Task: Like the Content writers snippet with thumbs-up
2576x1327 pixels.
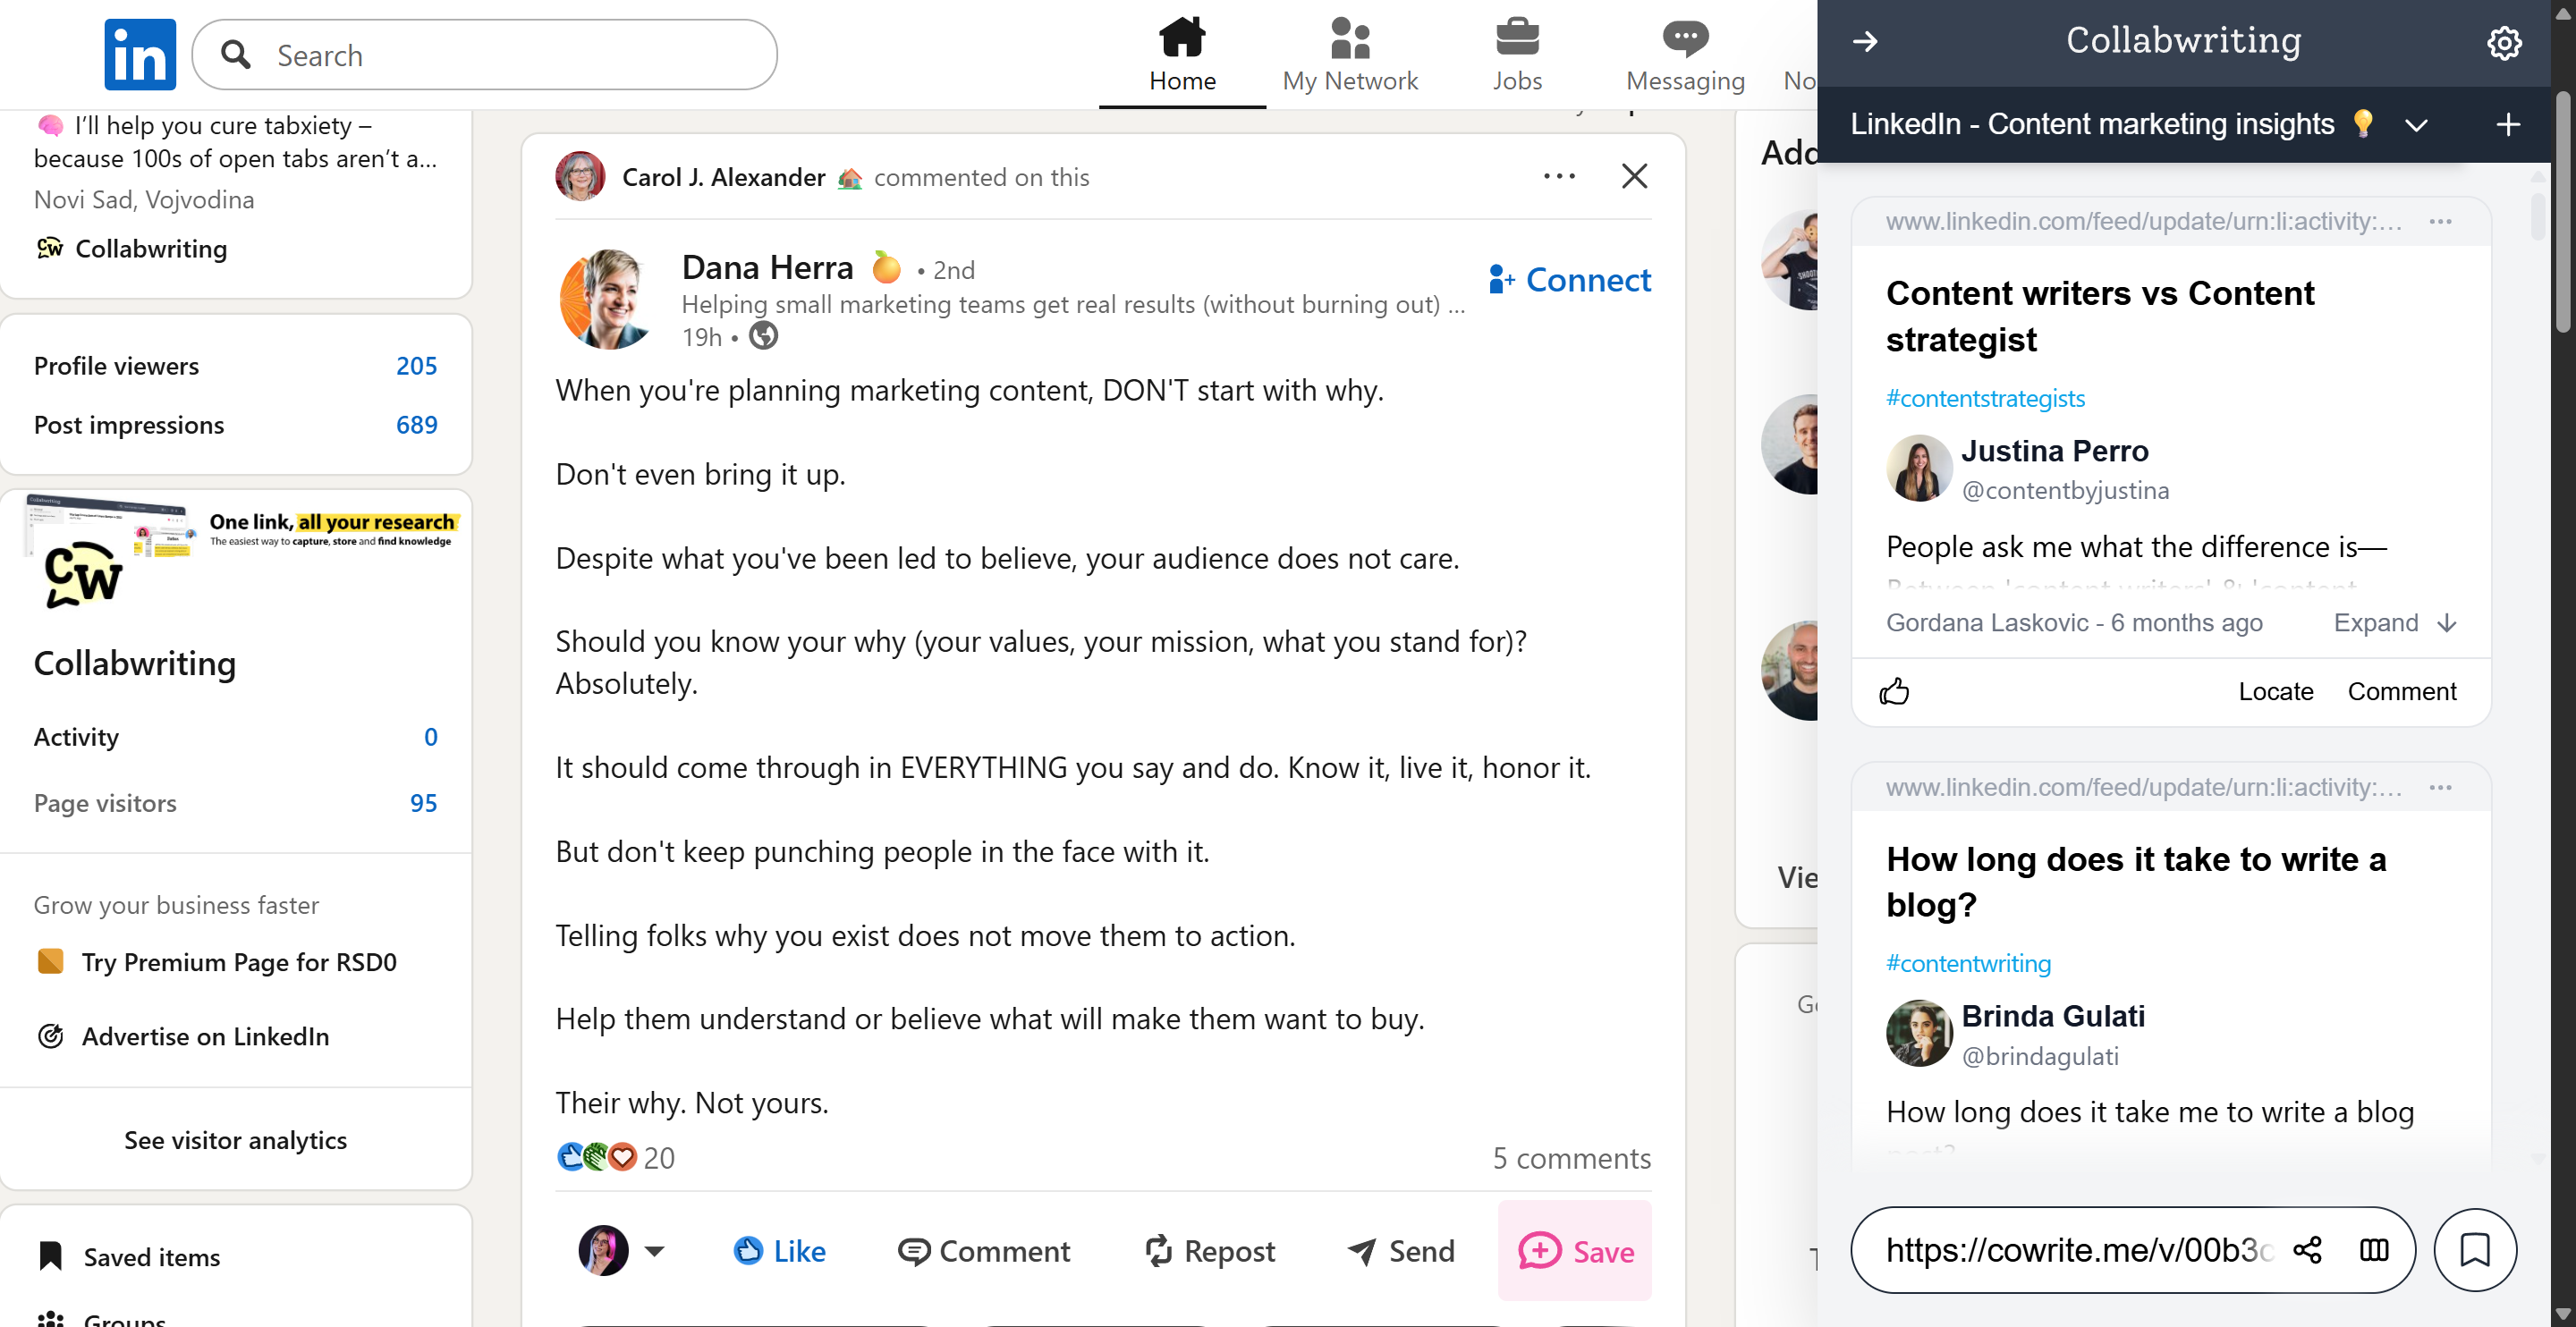Action: click(x=1894, y=691)
